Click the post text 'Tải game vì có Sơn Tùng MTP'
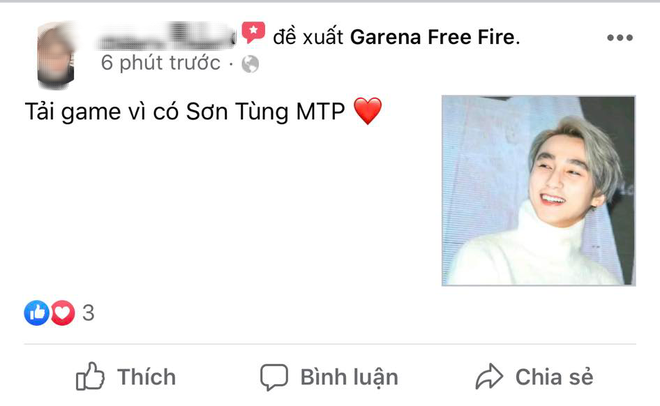The height and width of the screenshot is (406, 660). tap(185, 112)
